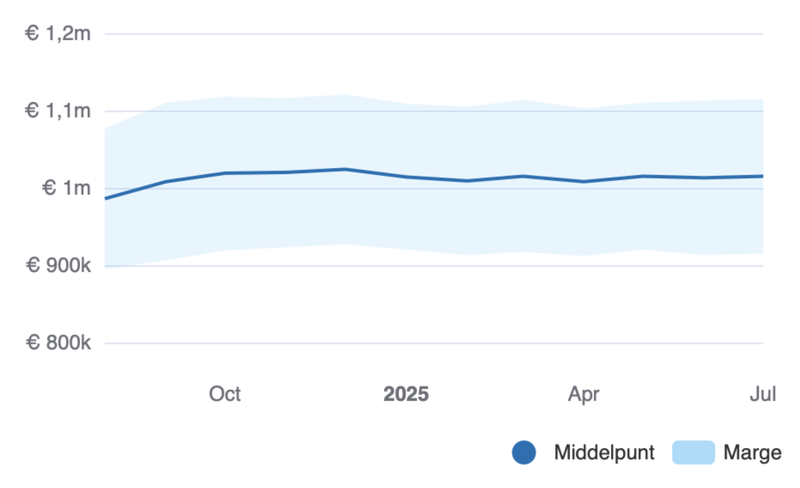Toggle the Middelpunt series via its legend label
Image resolution: width=800 pixels, height=488 pixels.
(x=604, y=453)
